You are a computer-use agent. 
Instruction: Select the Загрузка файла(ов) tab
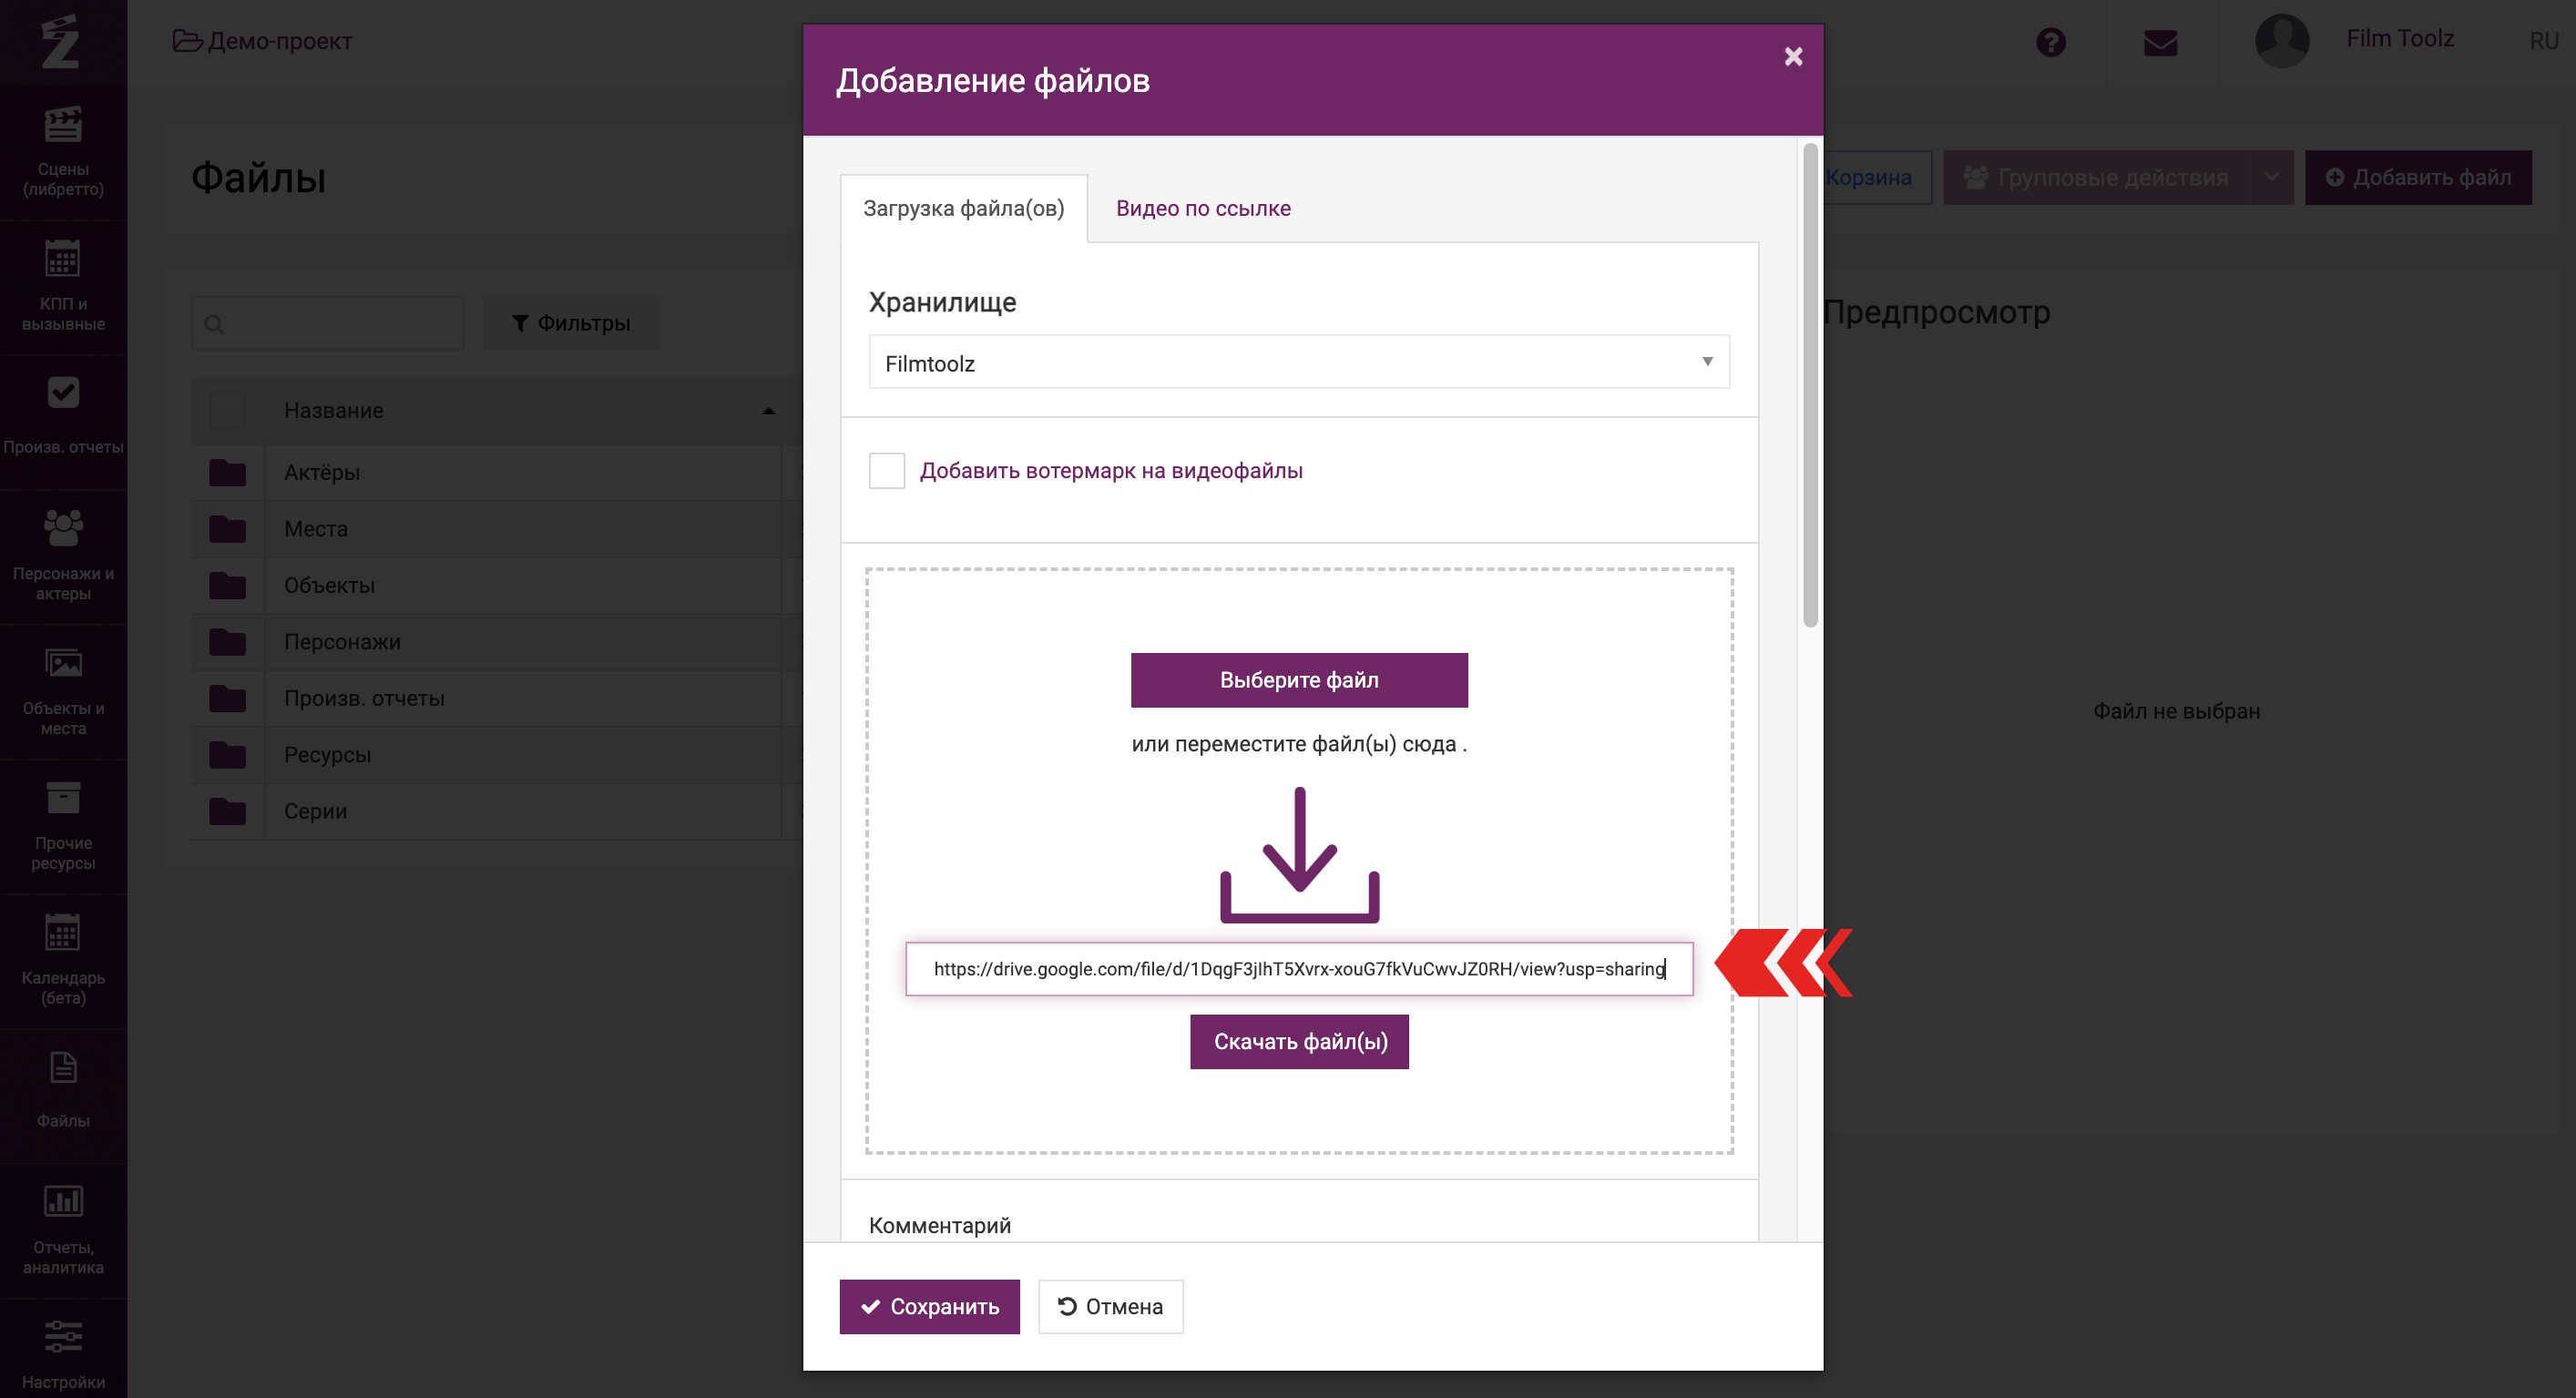pyautogui.click(x=963, y=208)
